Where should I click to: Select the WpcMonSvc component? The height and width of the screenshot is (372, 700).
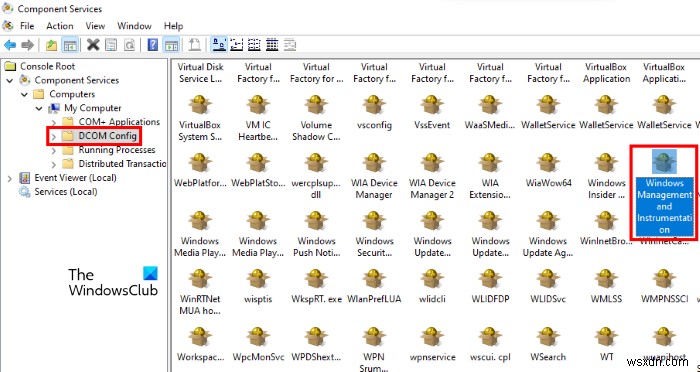(258, 344)
